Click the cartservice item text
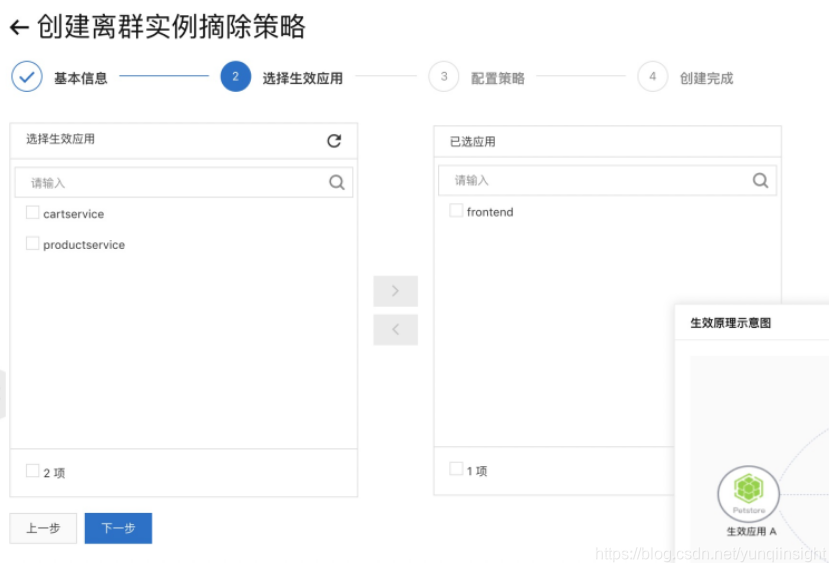836x572 pixels. point(74,214)
